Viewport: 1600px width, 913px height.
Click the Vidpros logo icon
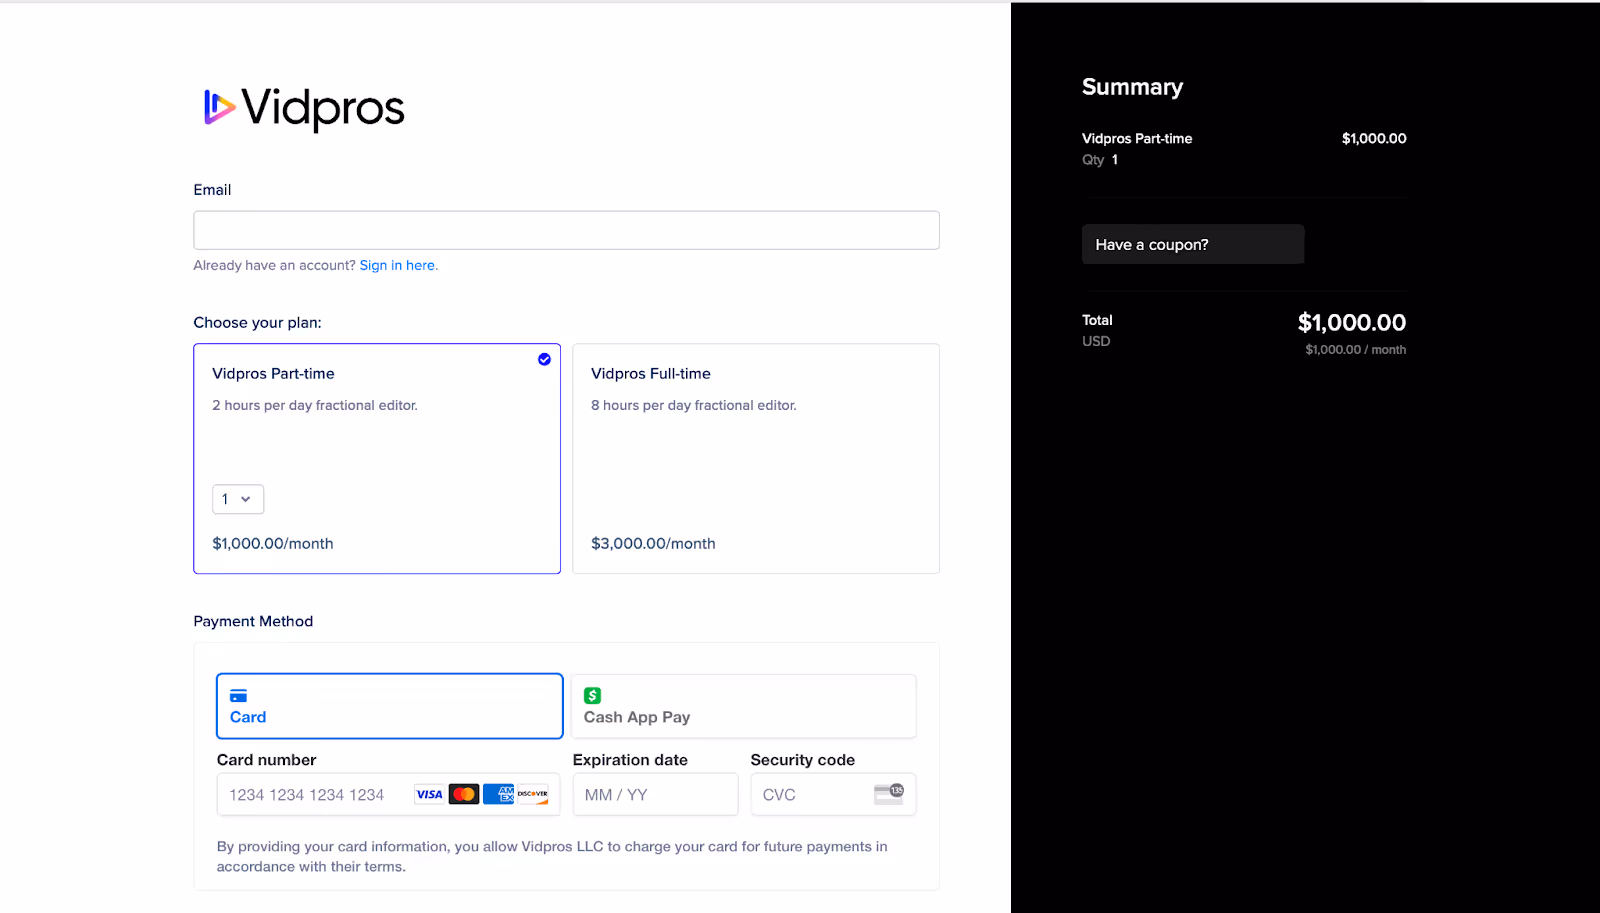(x=220, y=107)
